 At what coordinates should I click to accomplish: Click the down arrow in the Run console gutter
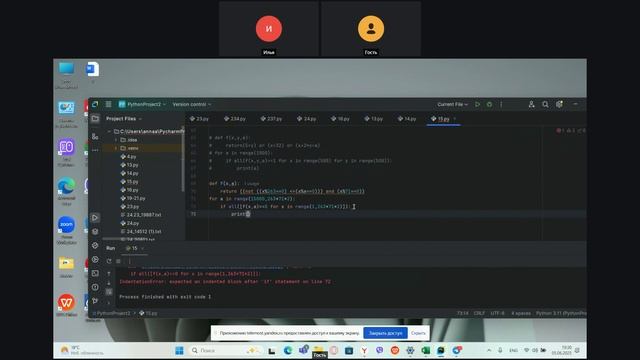109,282
